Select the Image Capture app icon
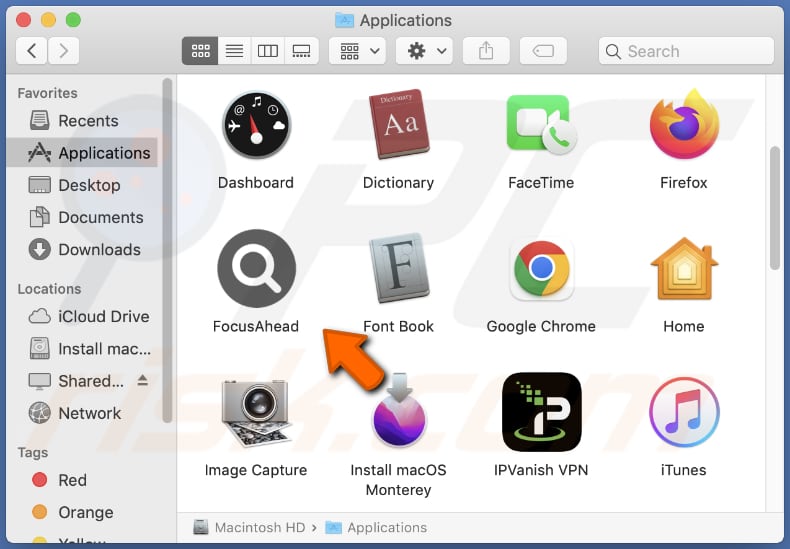 [256, 413]
